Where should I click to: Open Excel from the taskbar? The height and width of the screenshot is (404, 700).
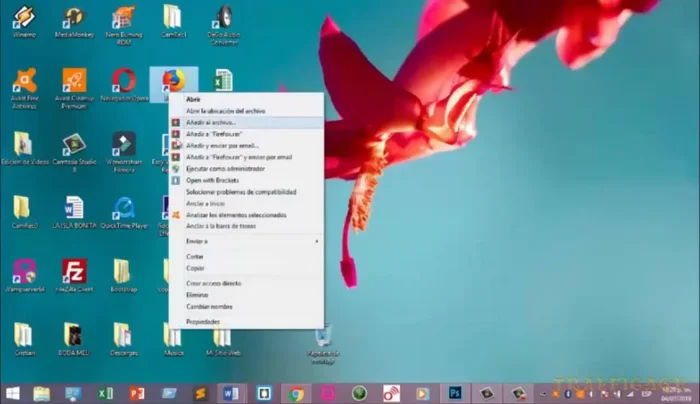(105, 394)
